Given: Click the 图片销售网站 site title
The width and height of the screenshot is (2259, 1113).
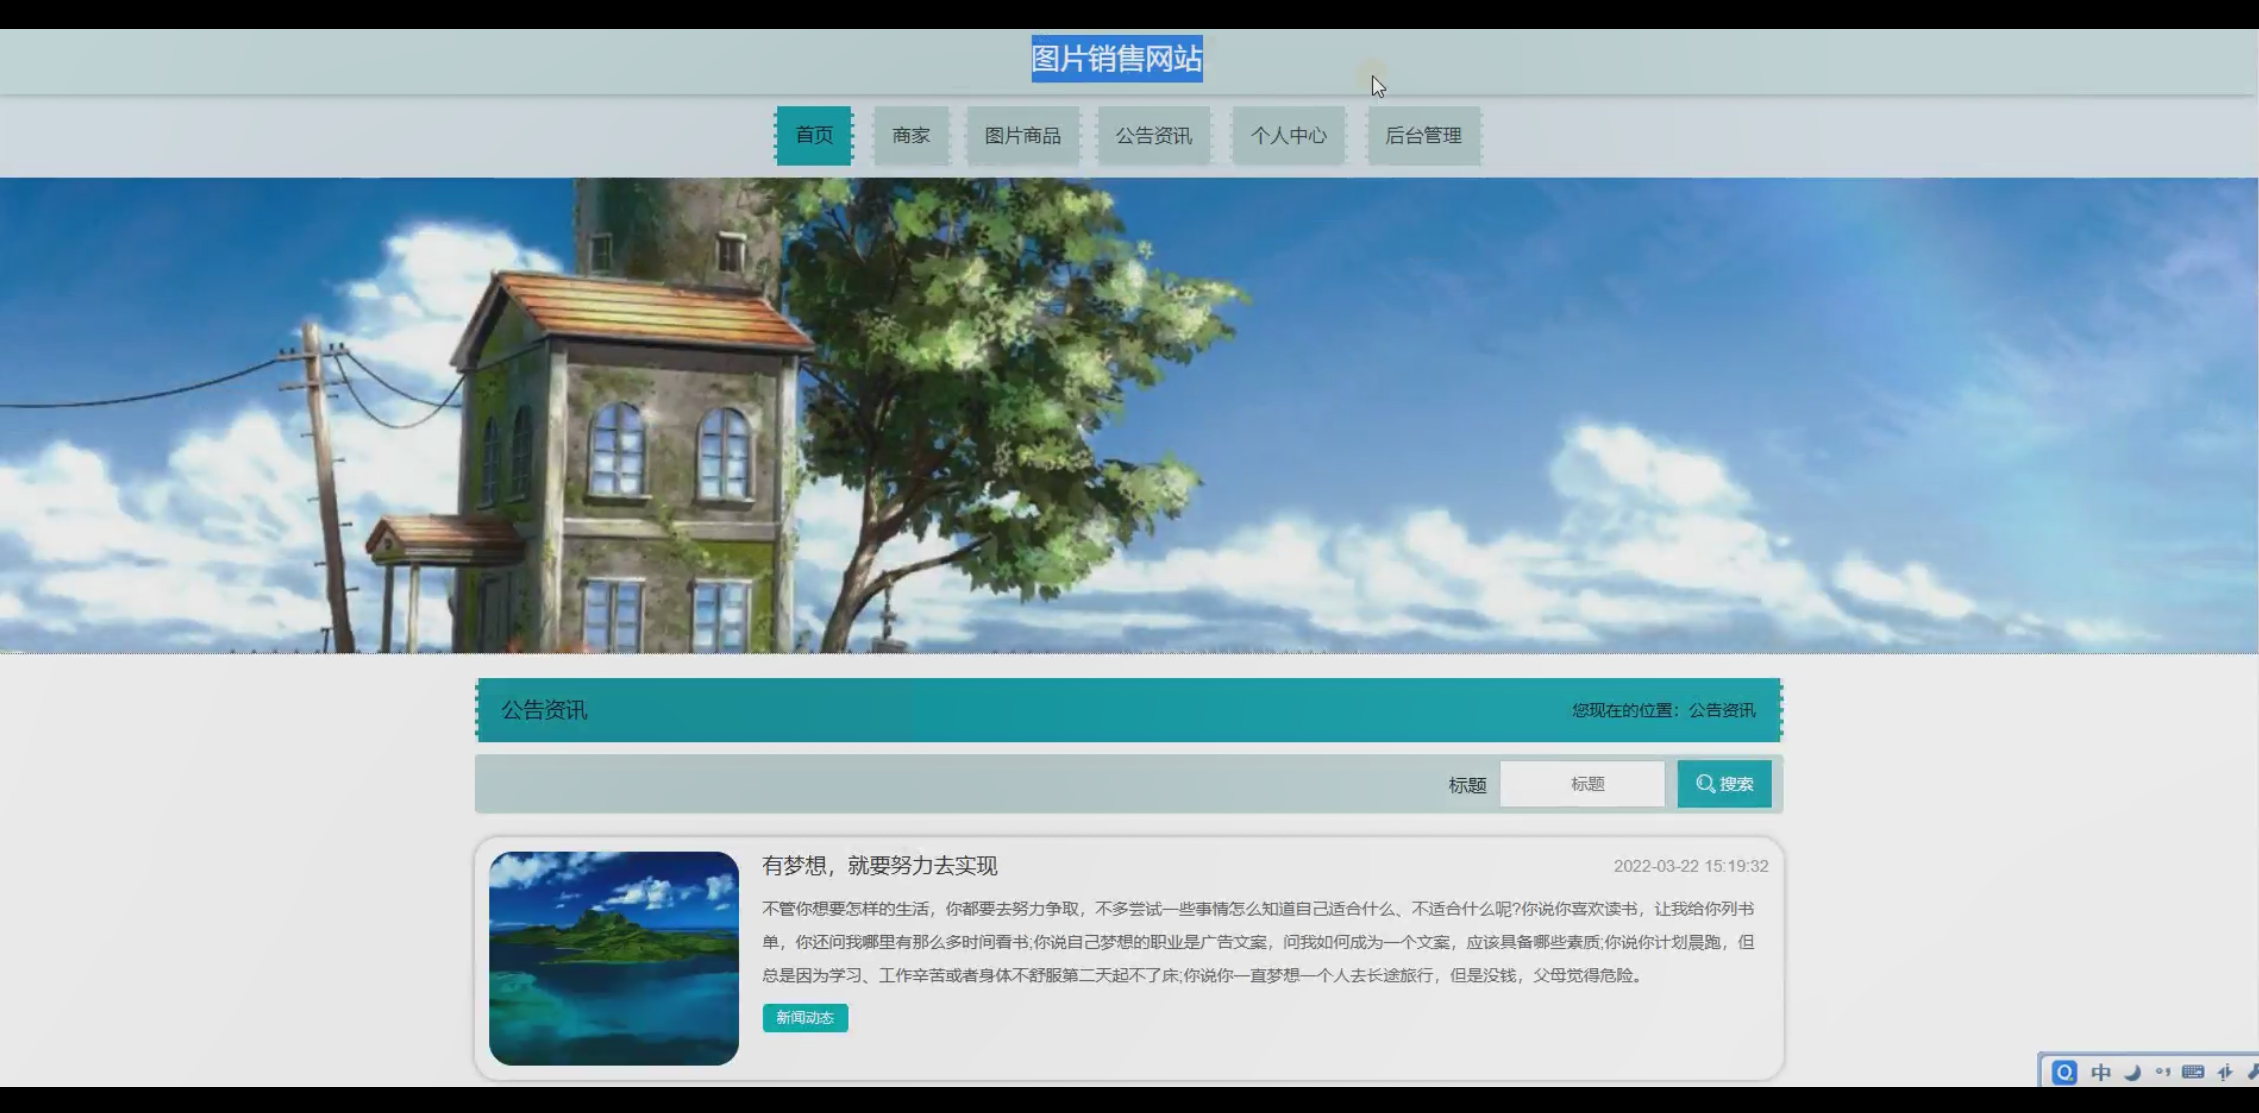Looking at the screenshot, I should click(x=1117, y=59).
